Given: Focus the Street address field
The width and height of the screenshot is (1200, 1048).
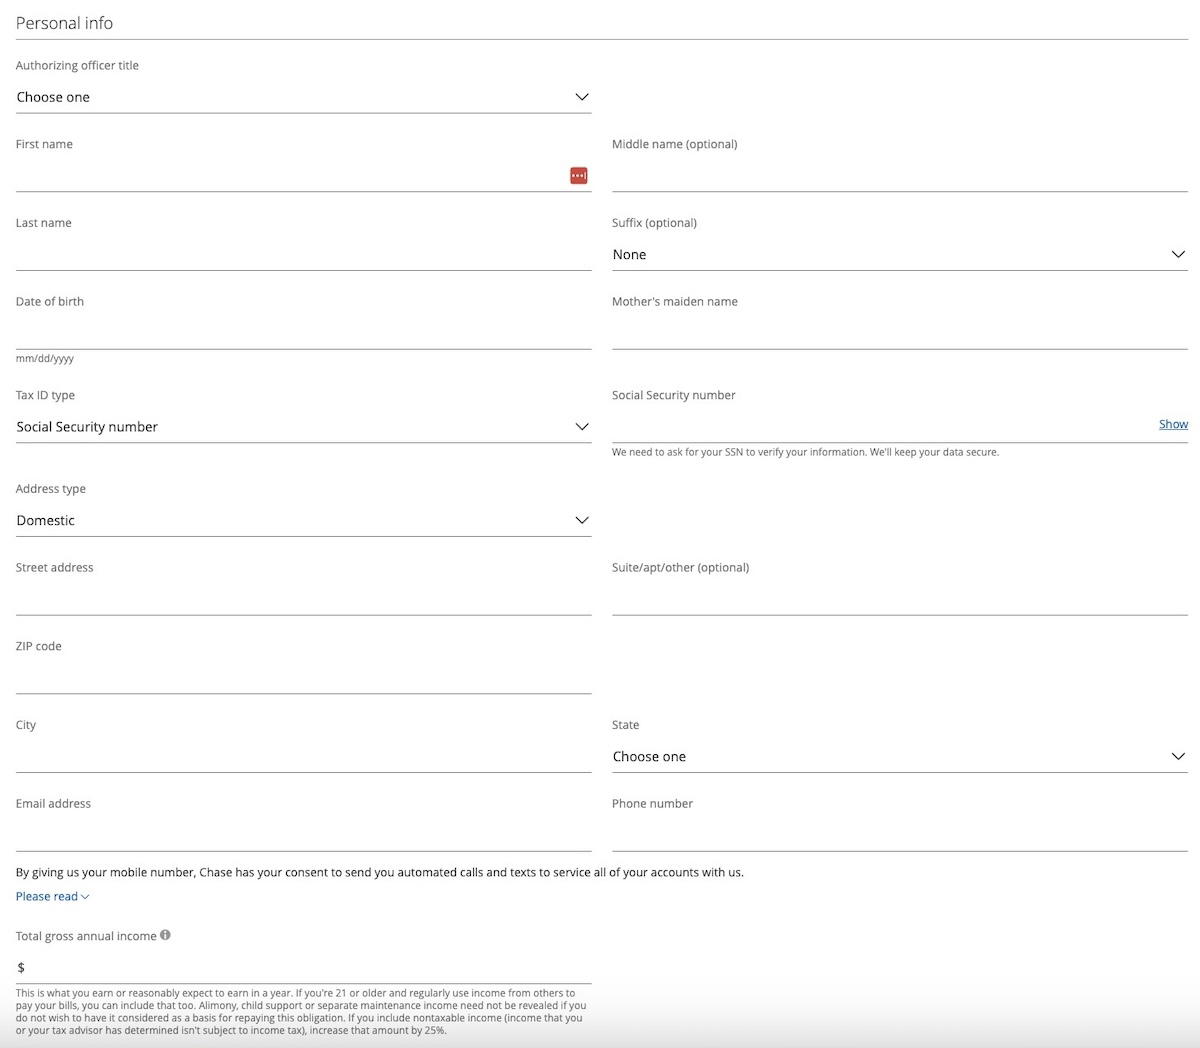Looking at the screenshot, I should (x=303, y=600).
